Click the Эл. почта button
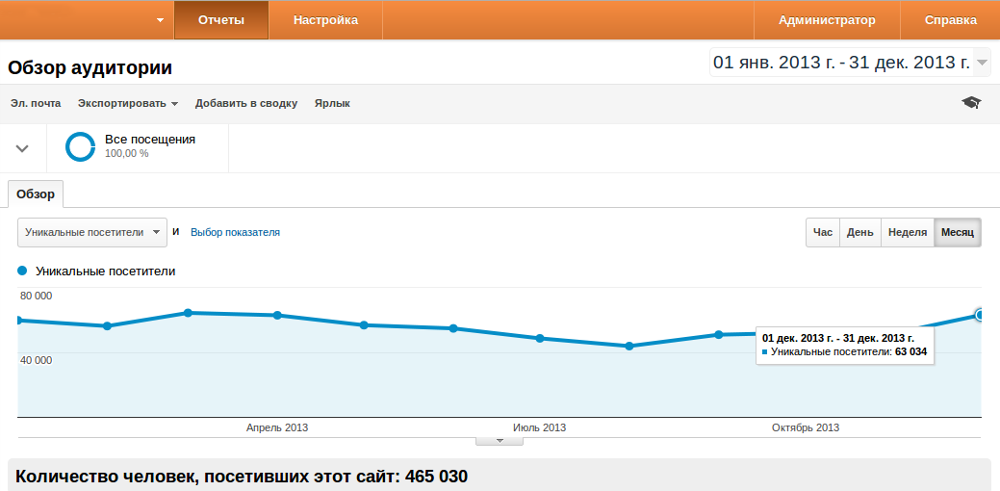This screenshot has width=1000, height=491. (36, 103)
